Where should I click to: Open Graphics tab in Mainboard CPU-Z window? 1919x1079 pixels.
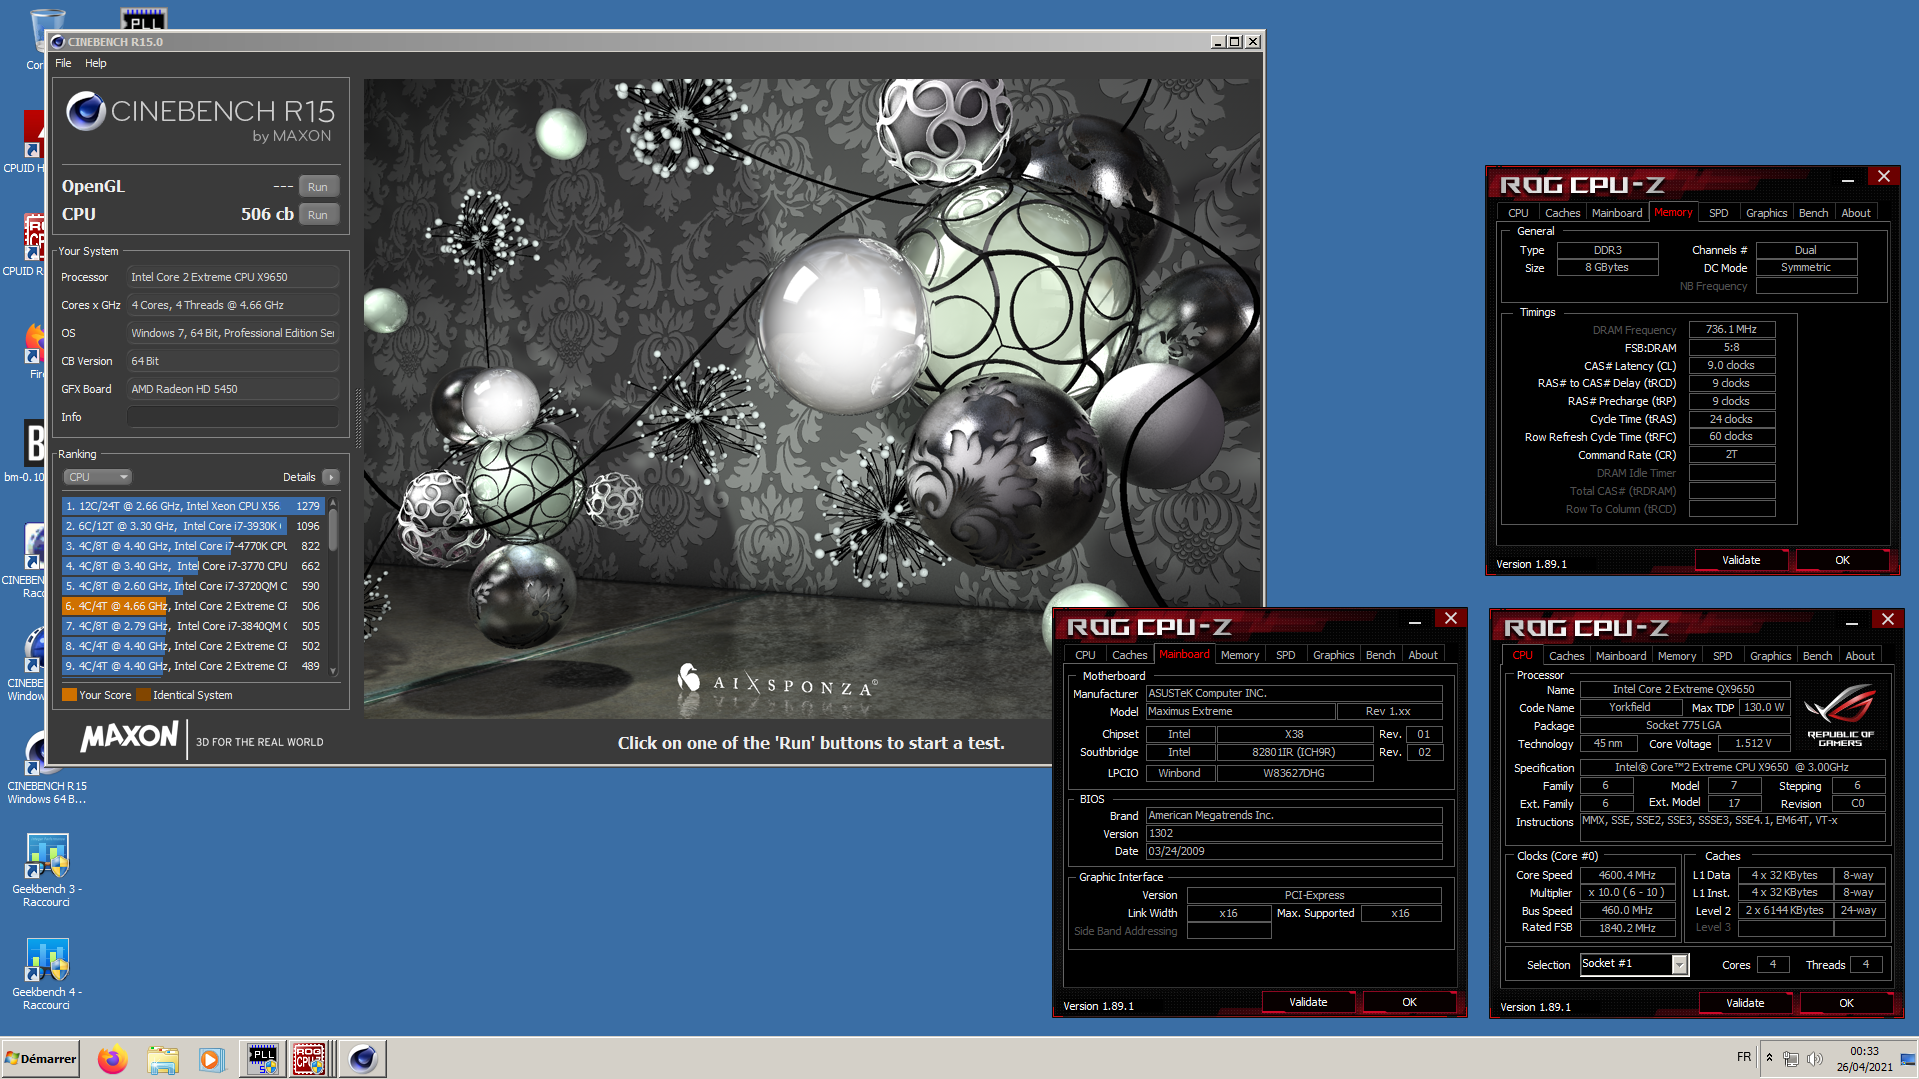click(1333, 655)
